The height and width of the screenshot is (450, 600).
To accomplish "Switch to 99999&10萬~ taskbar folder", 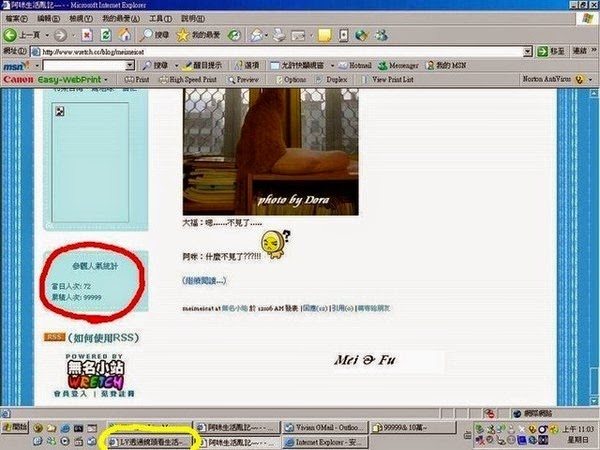I will (414, 427).
